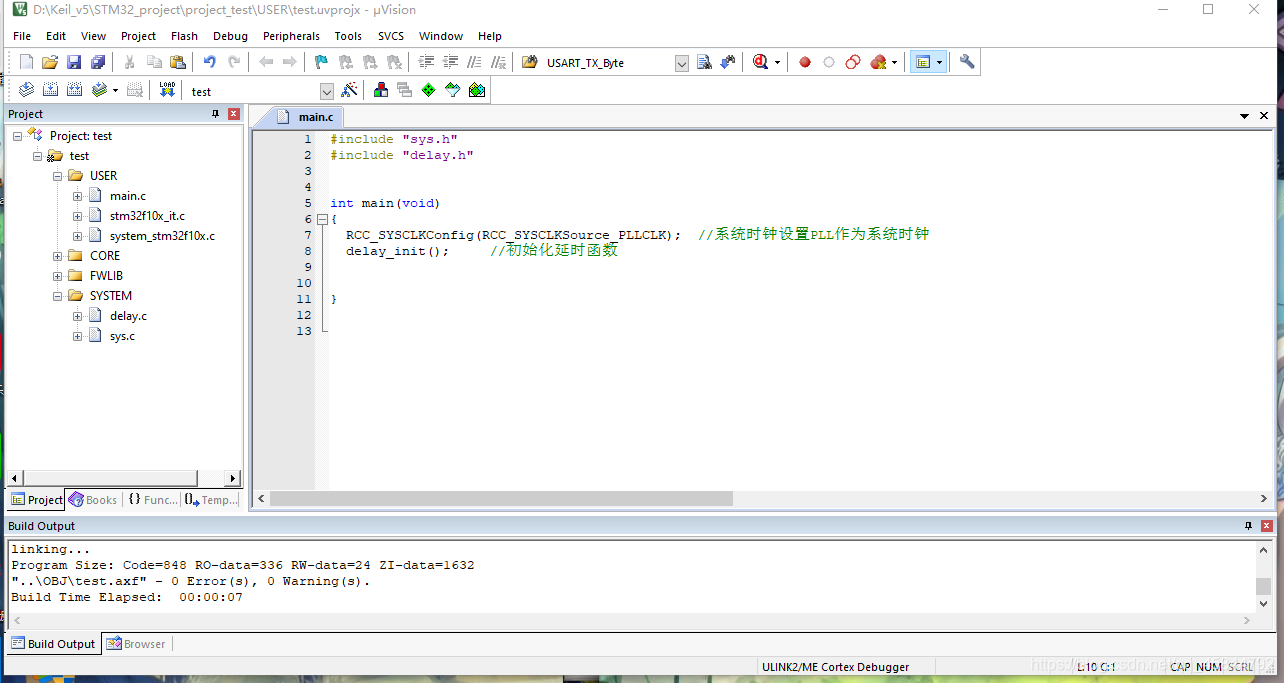The height and width of the screenshot is (683, 1284).
Task: Click the document search icon beside USART_TX_Byte
Action: (x=704, y=62)
